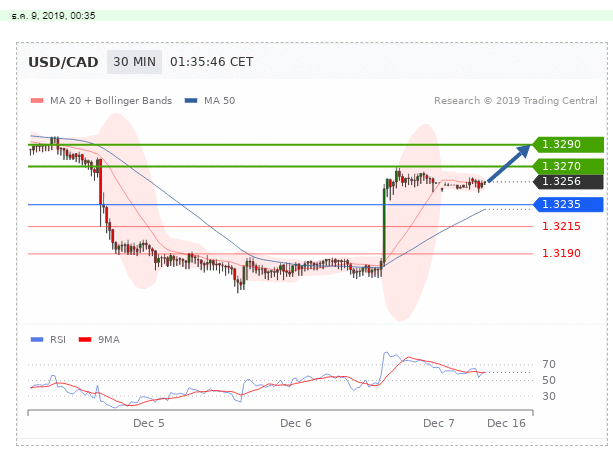Select the 9MA legend label
The height and width of the screenshot is (453, 613).
109,340
